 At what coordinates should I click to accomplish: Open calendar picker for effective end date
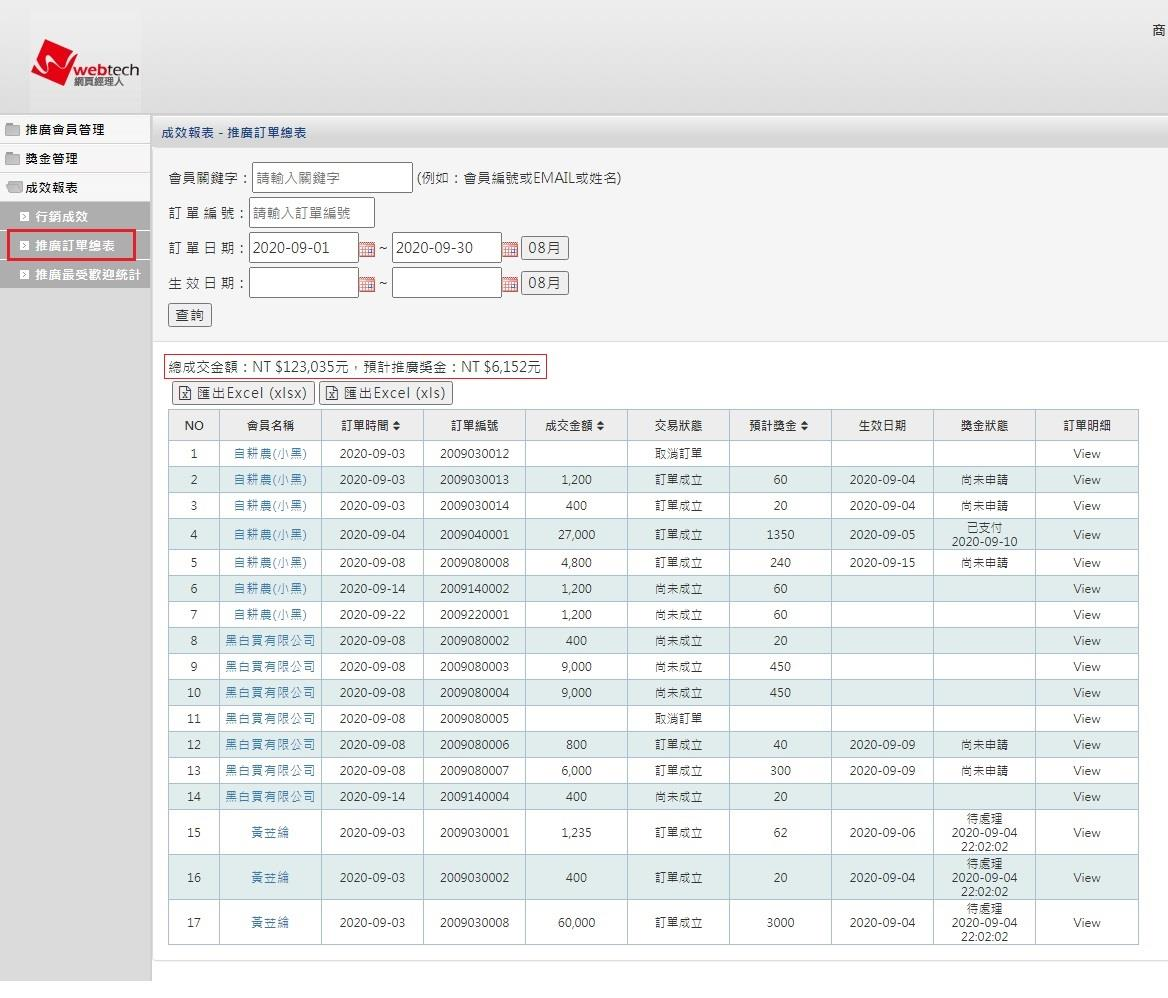(510, 284)
